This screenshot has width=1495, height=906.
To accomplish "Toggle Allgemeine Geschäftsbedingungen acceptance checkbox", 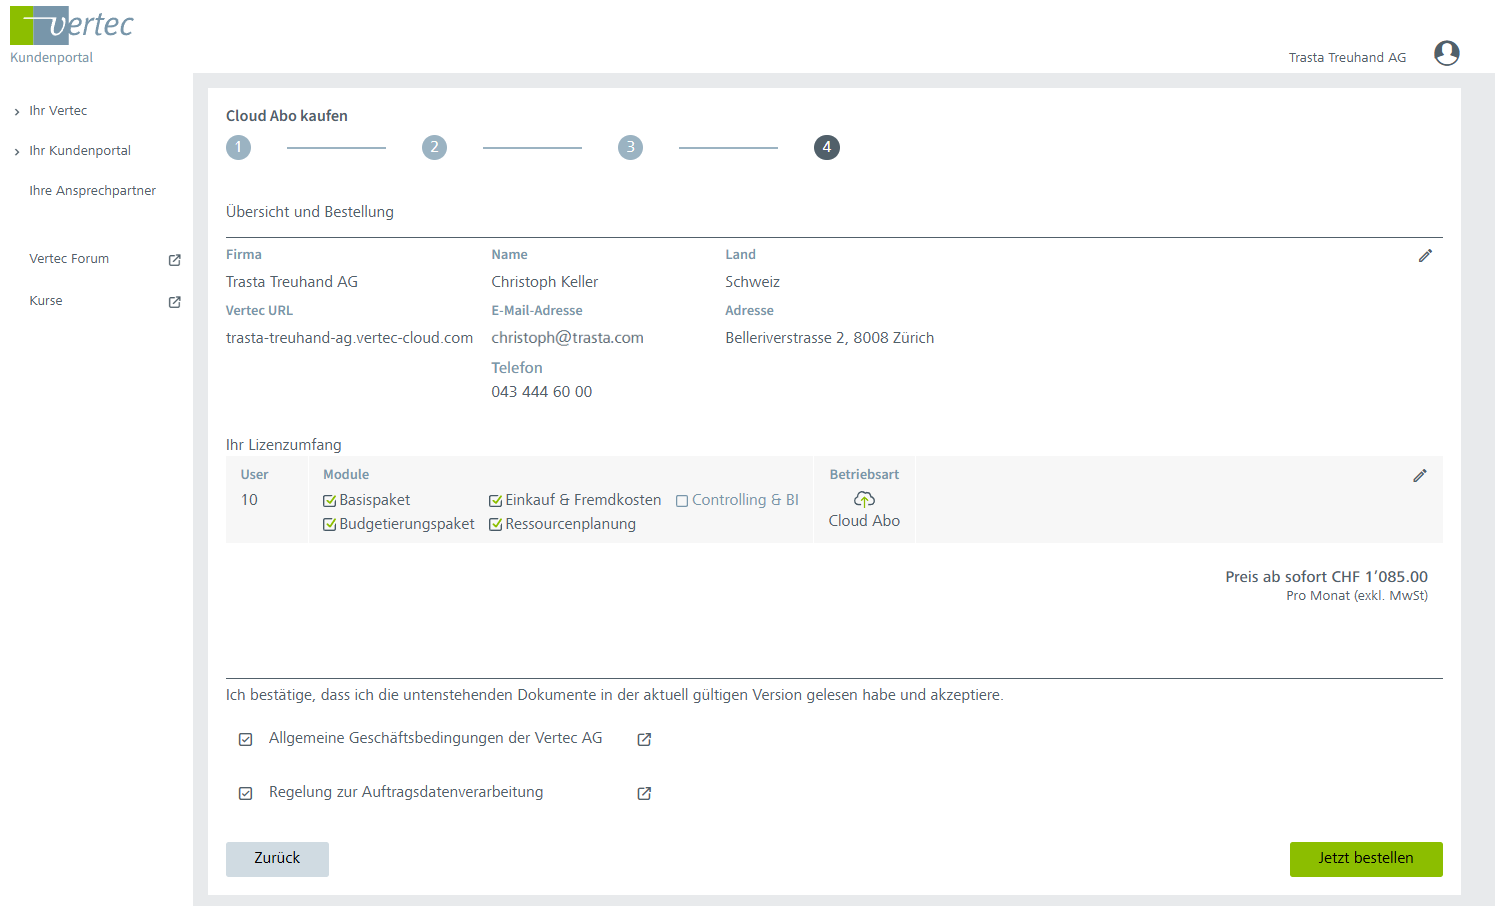I will (x=245, y=739).
